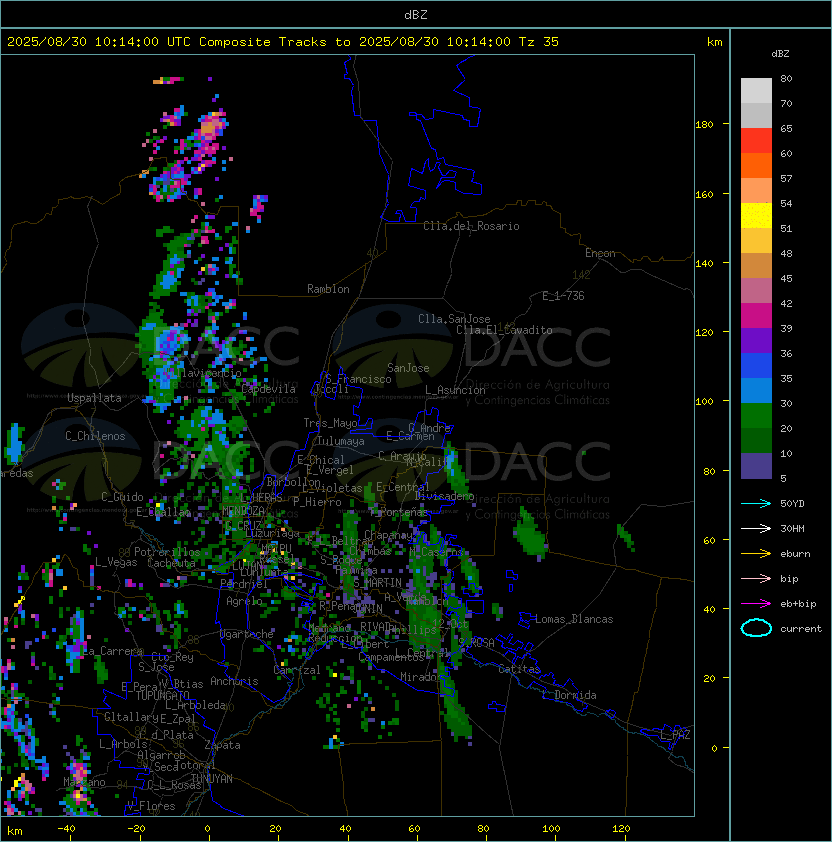Click the 'Catitas' map label

click(x=519, y=669)
